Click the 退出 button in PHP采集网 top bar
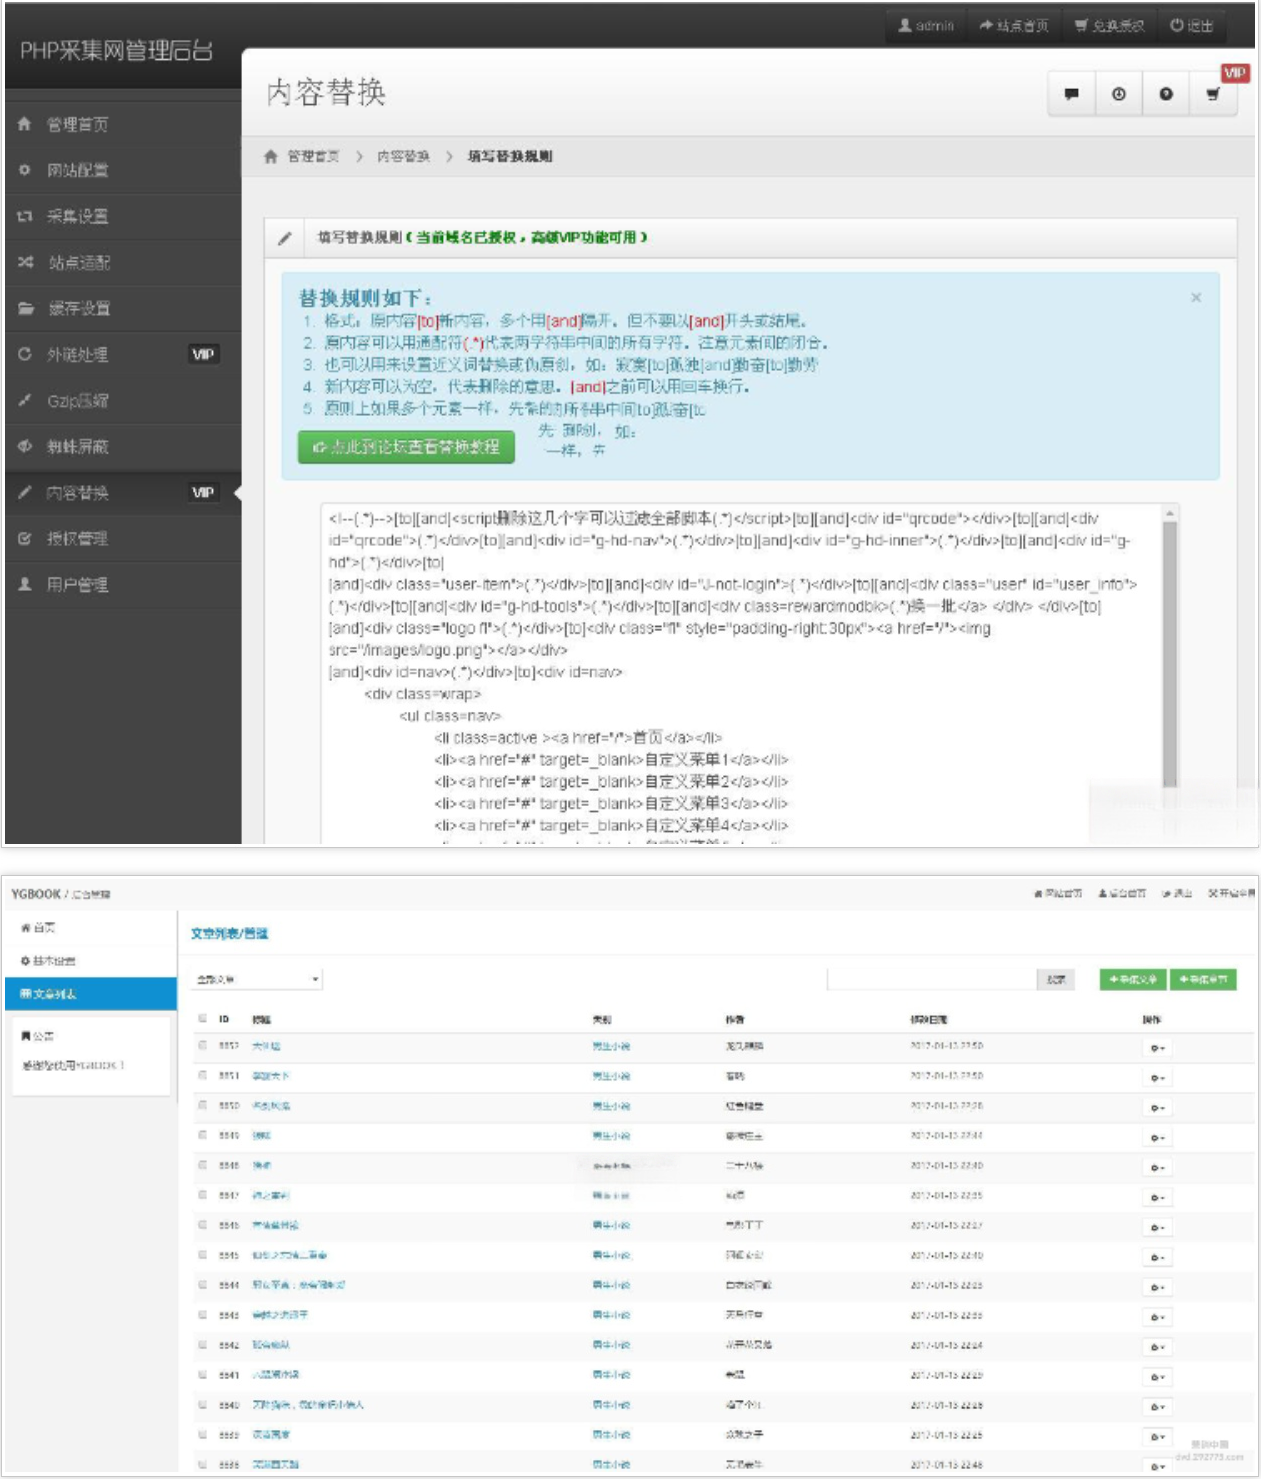Screen dimensions: 1261x1479 point(1192,26)
